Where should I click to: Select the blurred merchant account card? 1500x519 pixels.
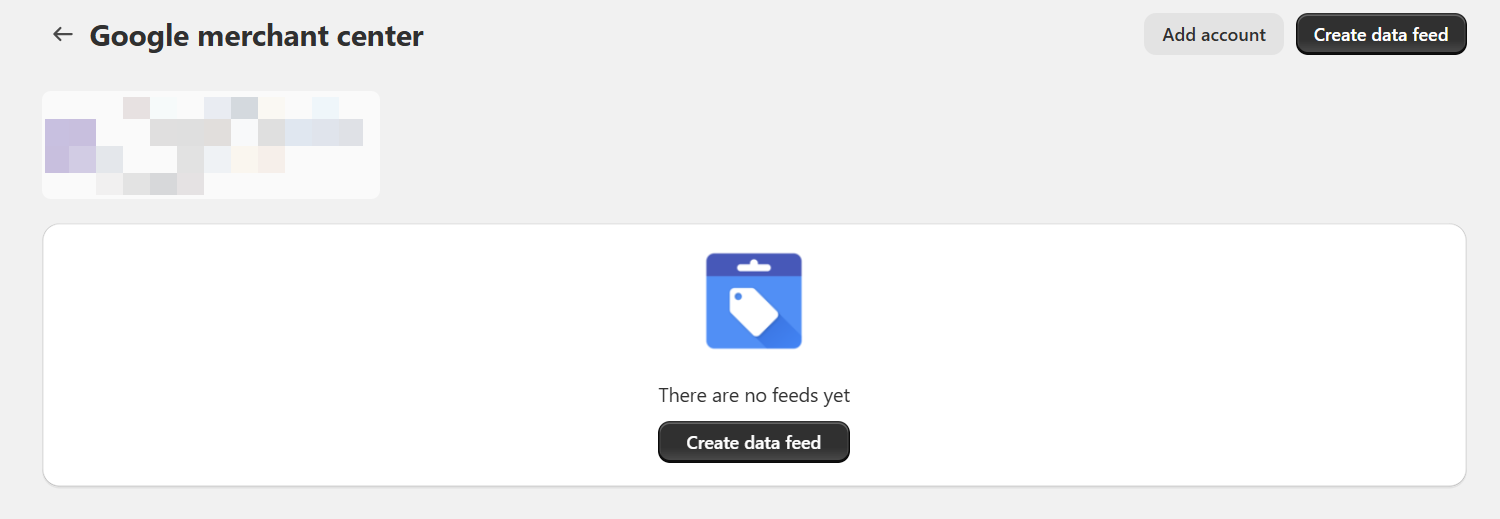click(211, 145)
